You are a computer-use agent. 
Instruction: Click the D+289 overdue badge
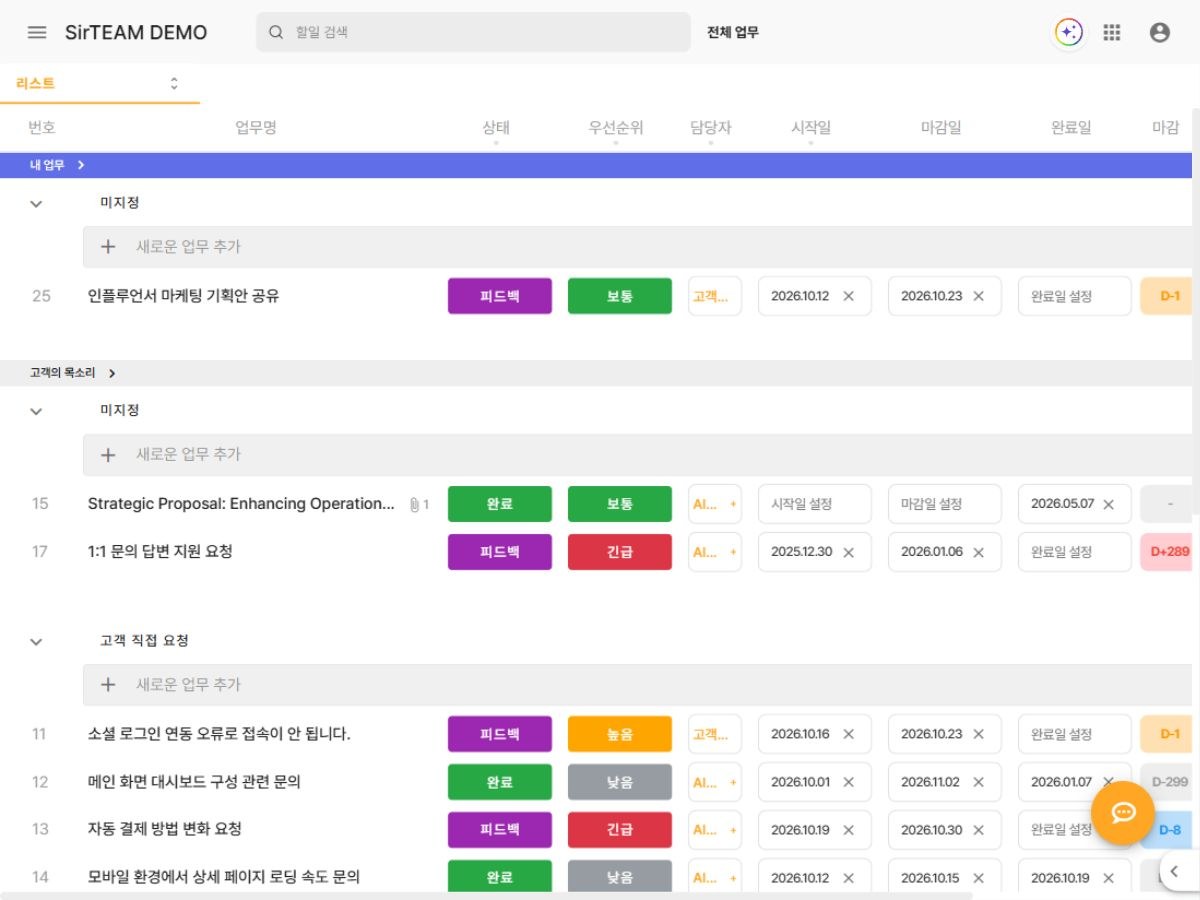point(1169,552)
